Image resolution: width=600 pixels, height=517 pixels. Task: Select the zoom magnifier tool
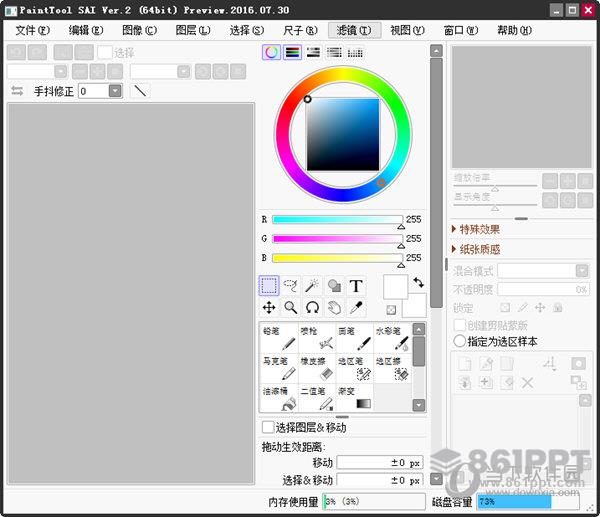tap(290, 307)
